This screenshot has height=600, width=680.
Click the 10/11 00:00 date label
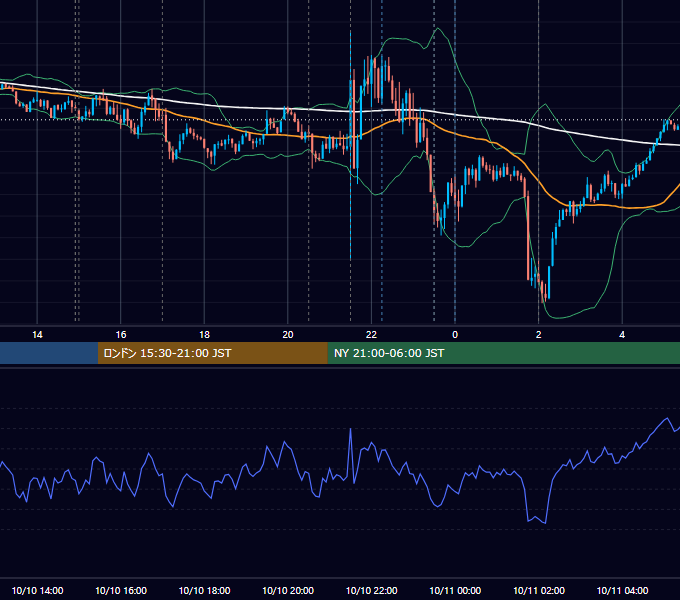point(455,590)
